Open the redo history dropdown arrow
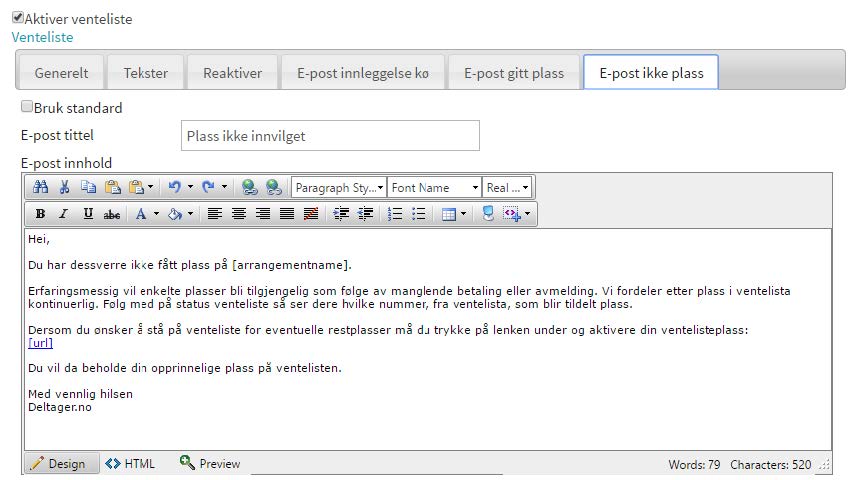Image resolution: width=851 pixels, height=480 pixels. coord(224,187)
